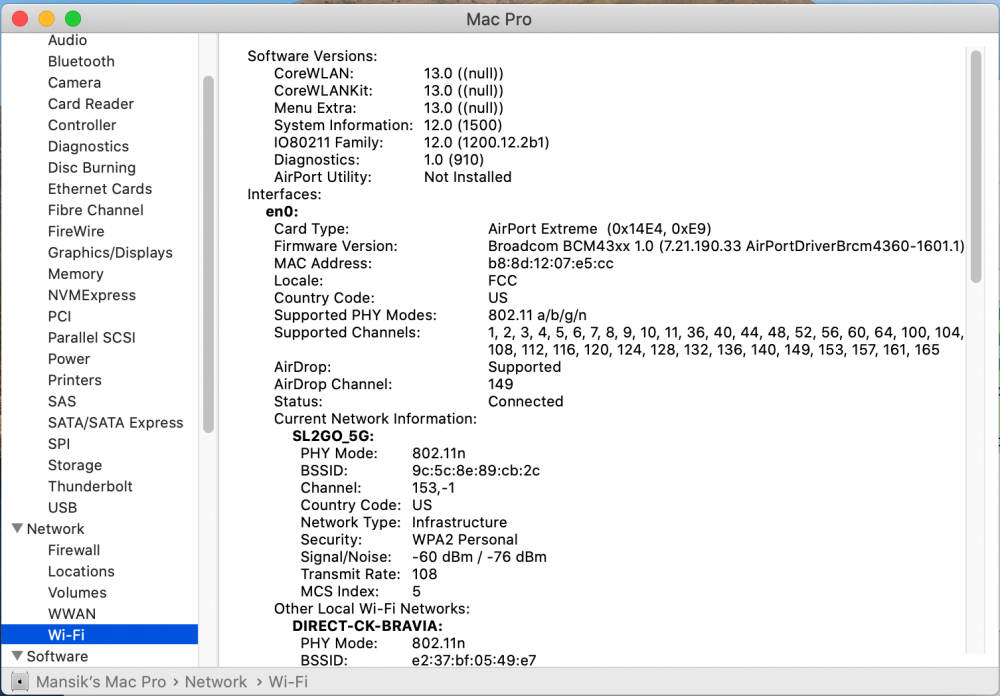Open Disc Burning entry
The height and width of the screenshot is (696, 1000).
[x=92, y=168]
